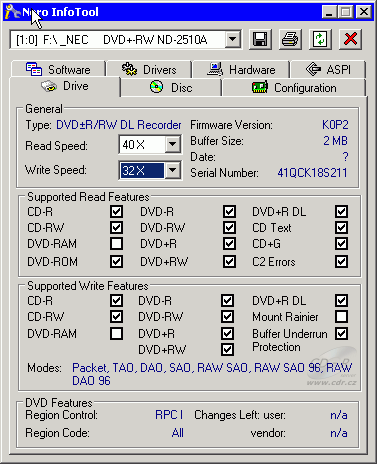Screen dimensions: 377x464
Task: Toggle Buffer Underrun Protection checkbox
Action: point(342,334)
